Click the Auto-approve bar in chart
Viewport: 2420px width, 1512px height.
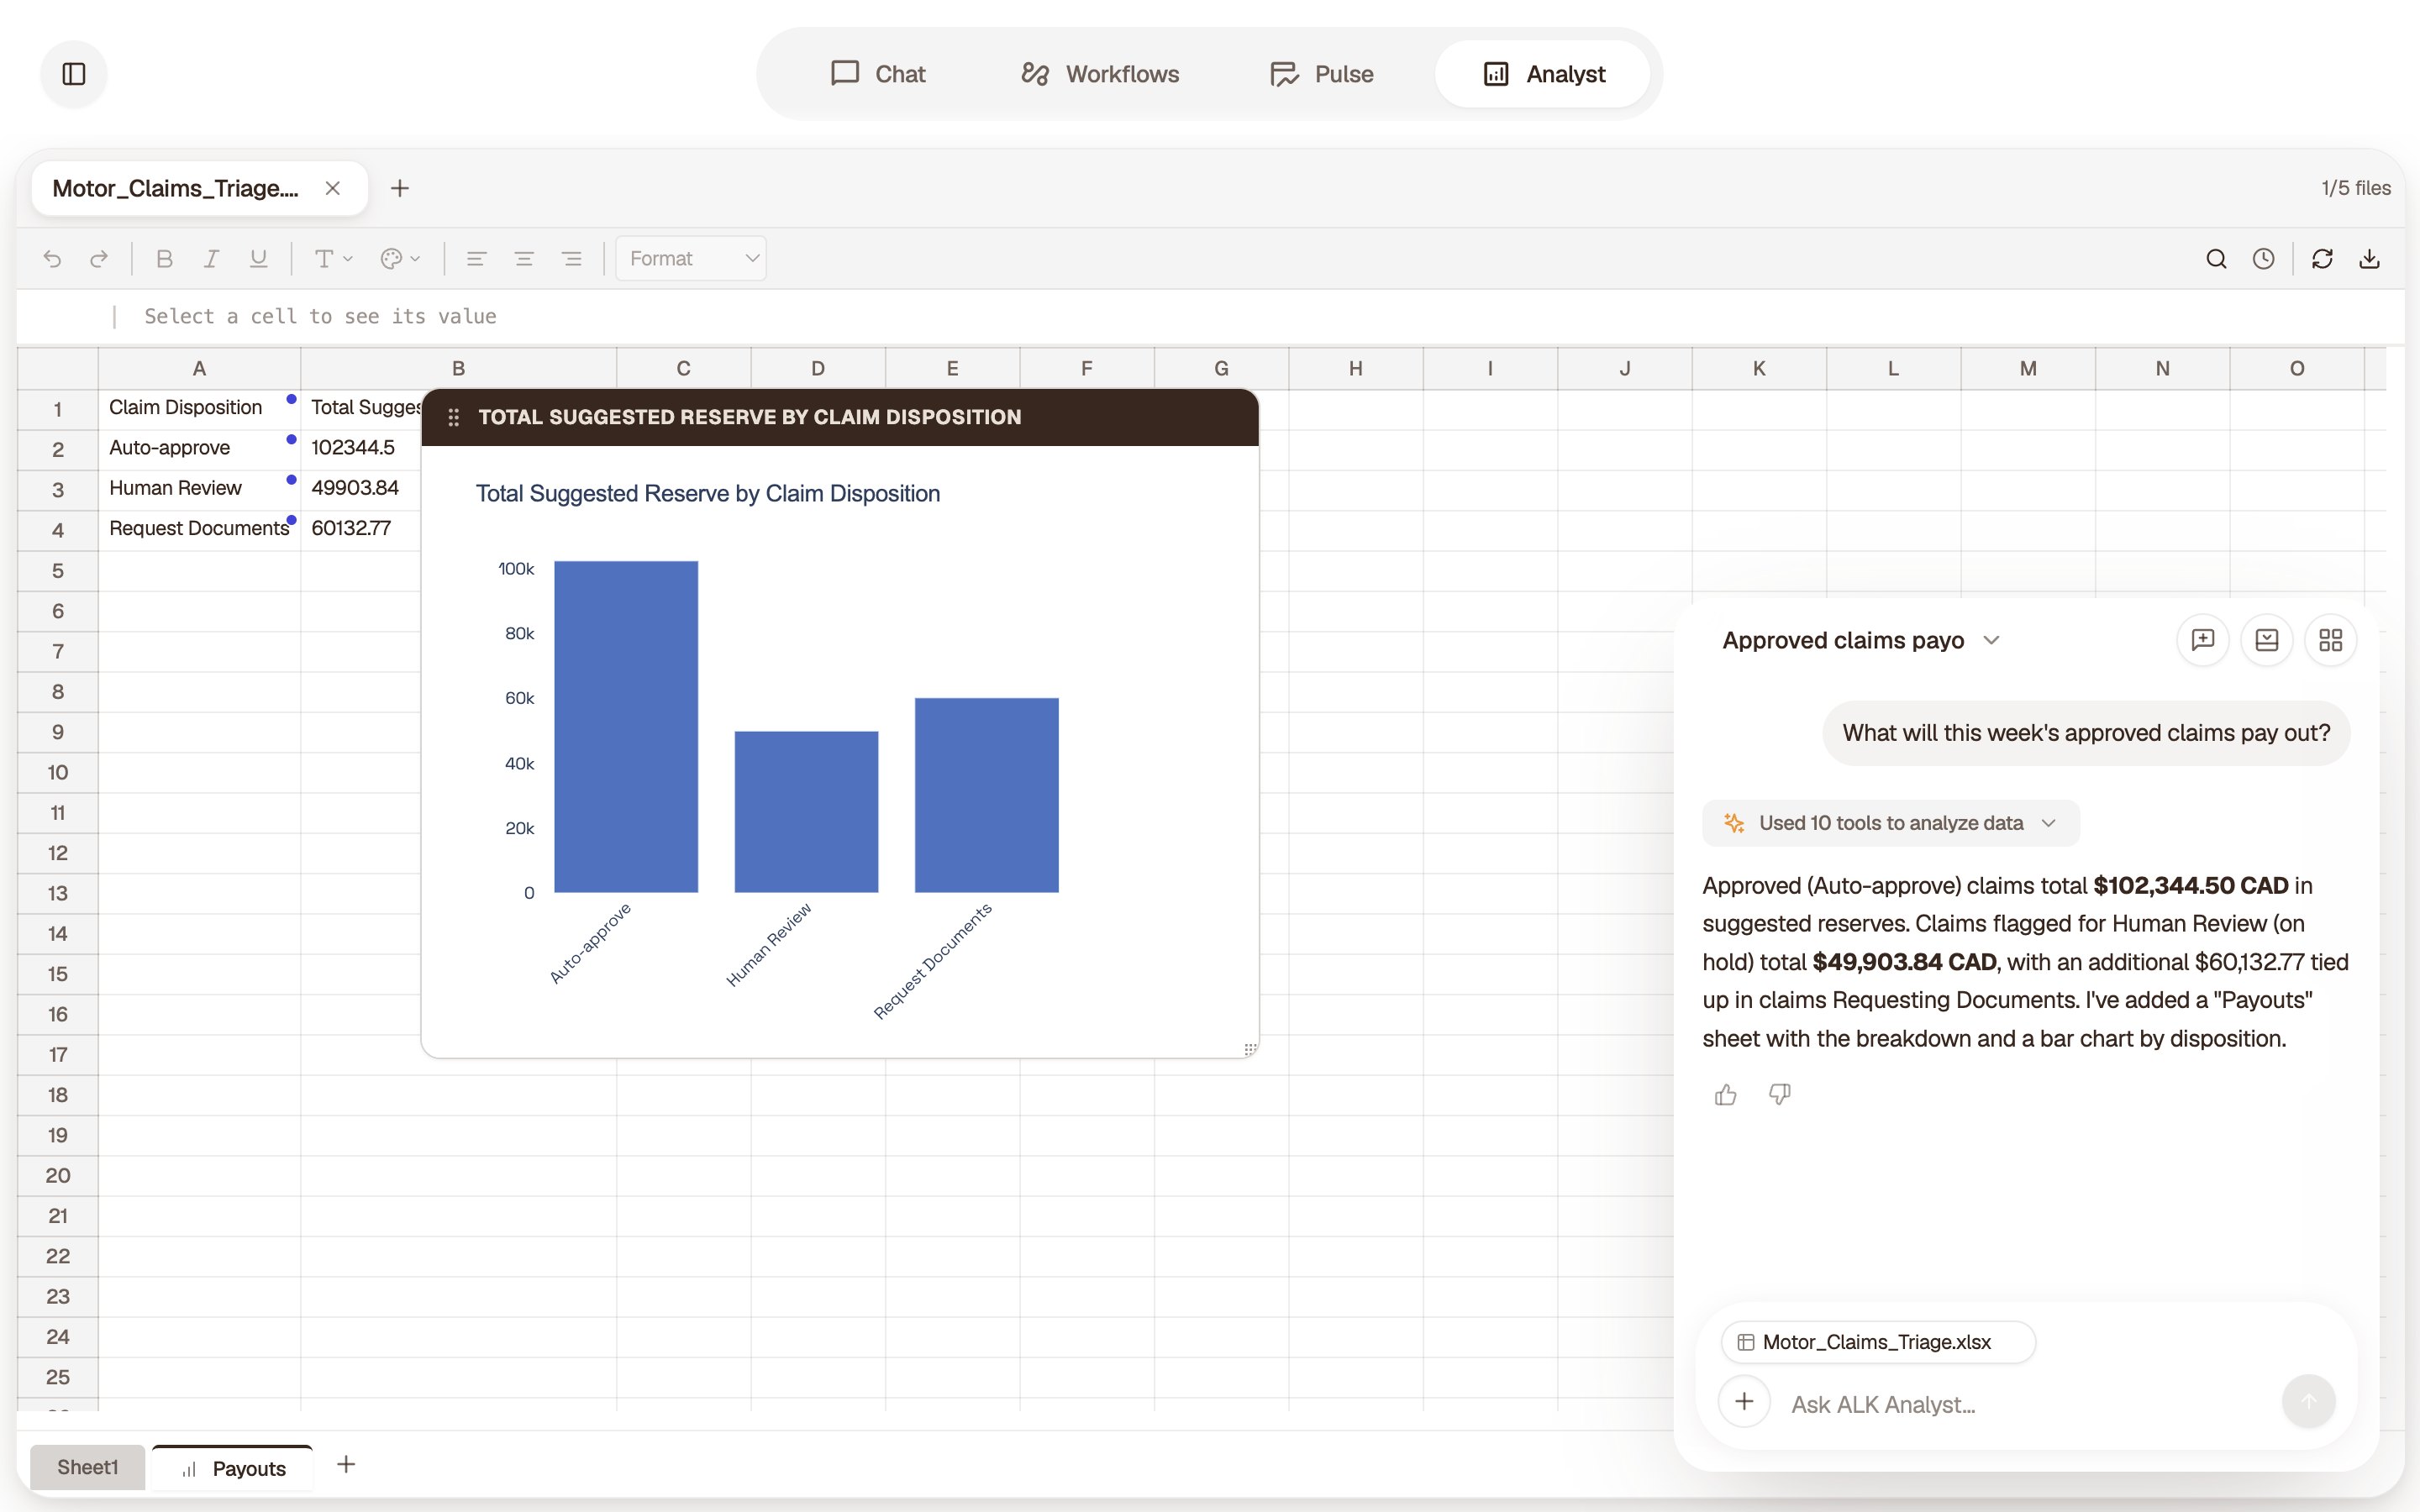click(x=626, y=726)
